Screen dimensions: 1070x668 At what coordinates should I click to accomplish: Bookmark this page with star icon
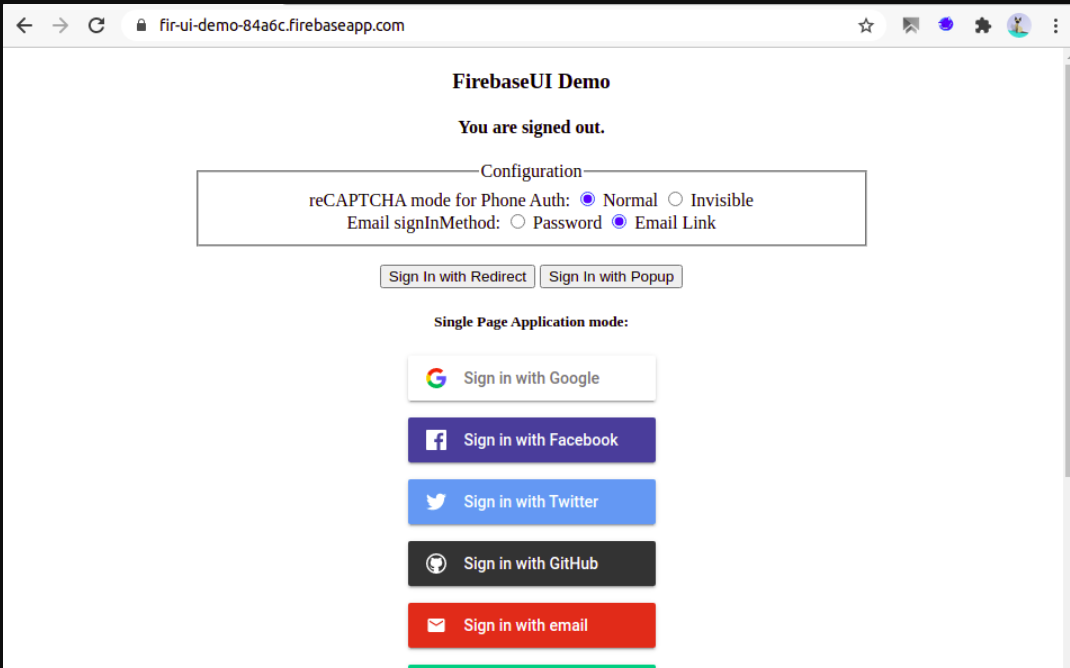(866, 26)
